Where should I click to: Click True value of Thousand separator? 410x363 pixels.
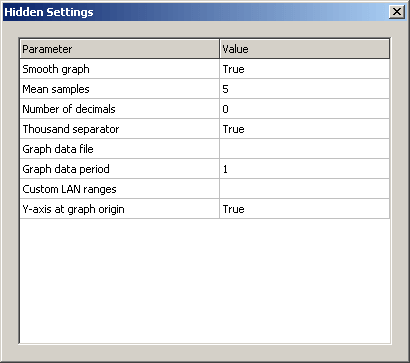[x=304, y=129]
